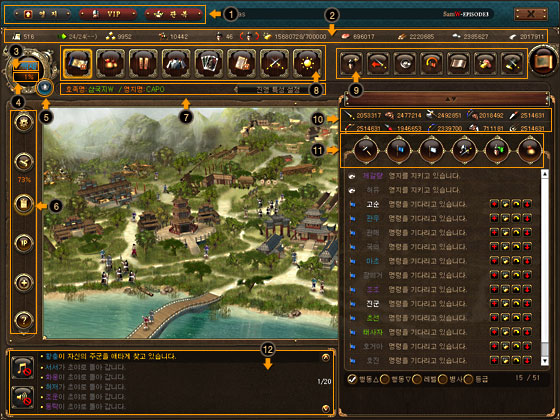
Task: Open the VIP tab
Action: tap(108, 14)
